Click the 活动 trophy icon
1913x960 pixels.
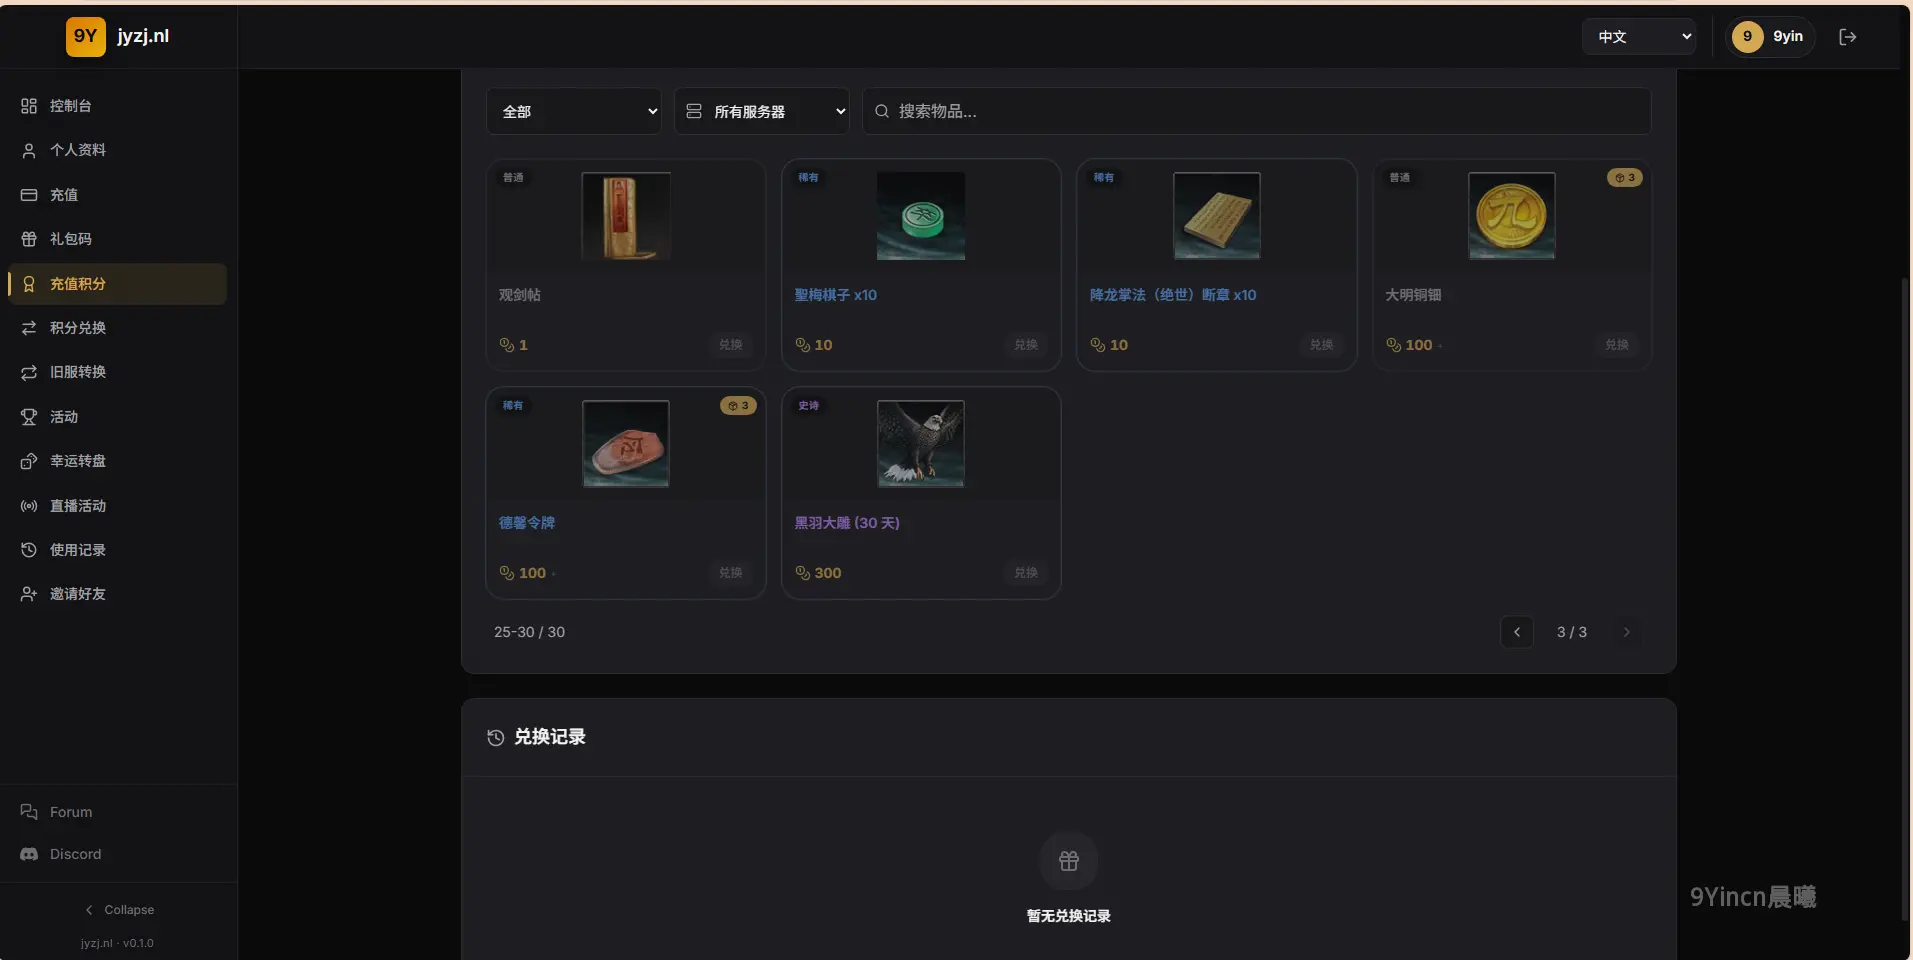point(29,417)
